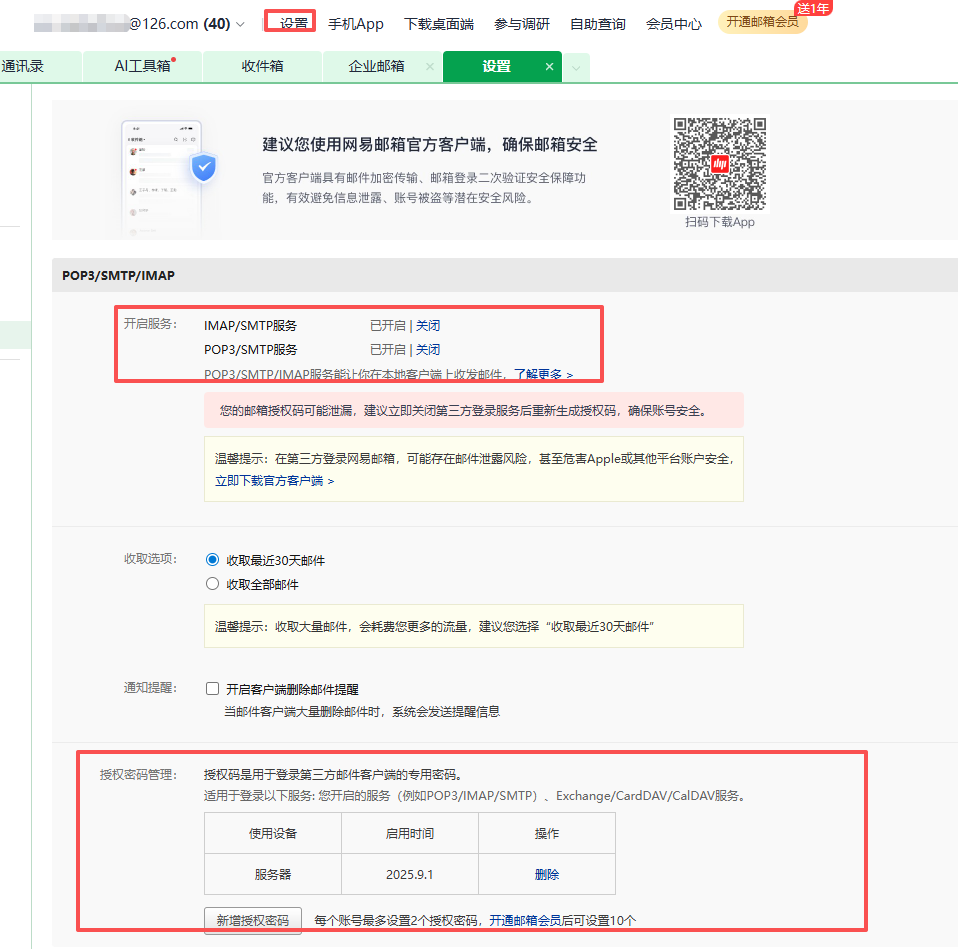Screen dimensions: 958x949
Task: Close the 企业邮箱 tab
Action: tap(430, 67)
